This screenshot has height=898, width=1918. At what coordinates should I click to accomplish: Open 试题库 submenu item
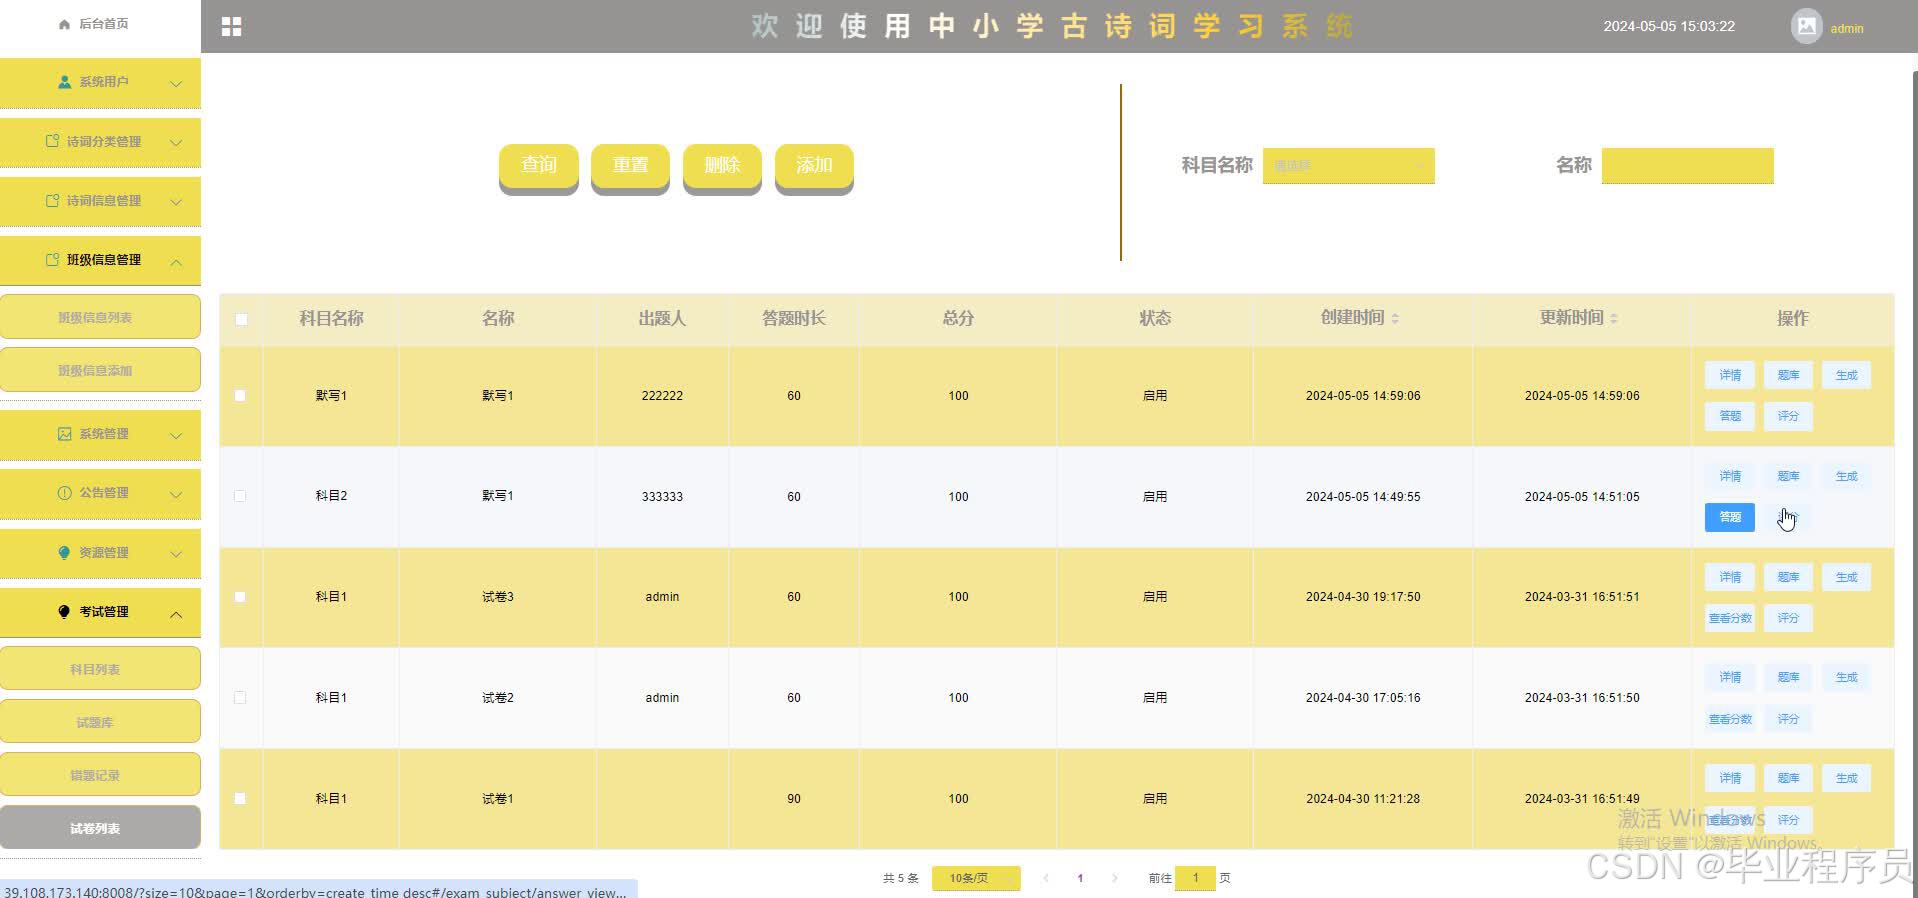[100, 722]
